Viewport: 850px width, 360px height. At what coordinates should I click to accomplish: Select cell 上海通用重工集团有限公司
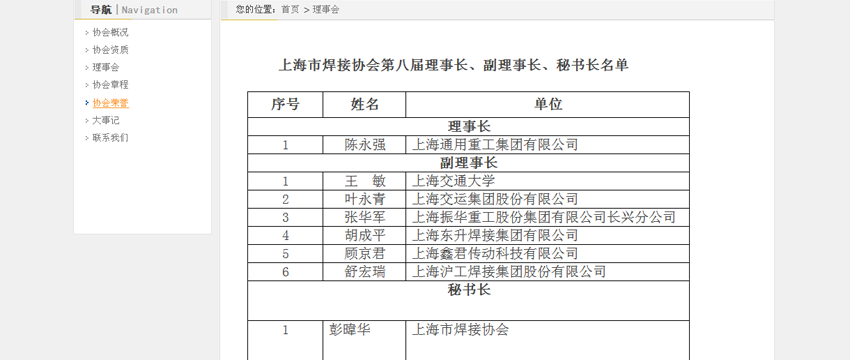point(548,145)
